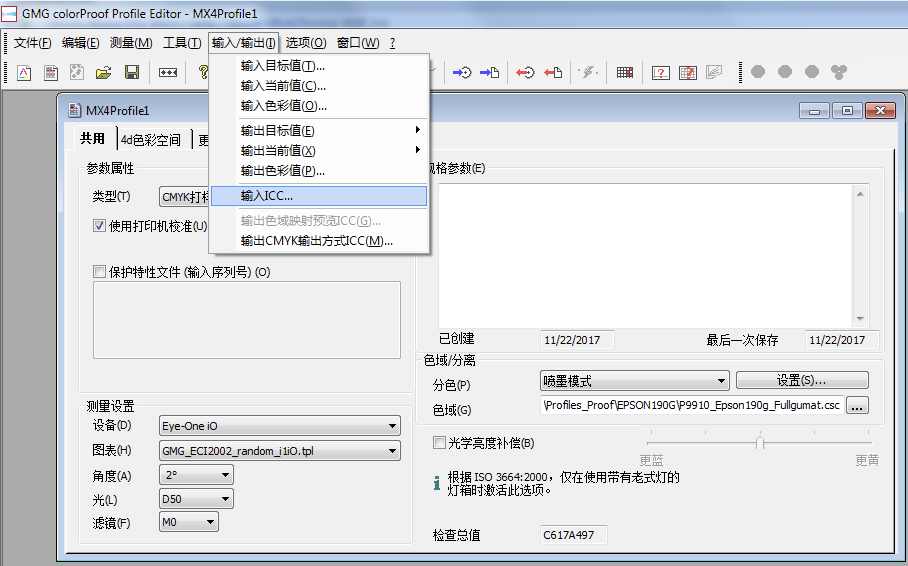The width and height of the screenshot is (908, 566).
Task: Click the brightness compensation slider thumb
Action: pyautogui.click(x=760, y=443)
